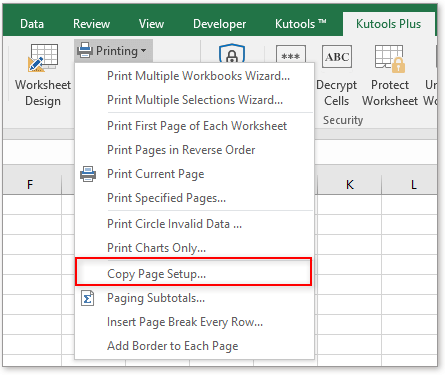Expand the Printing dropdown arrow
This screenshot has width=445, height=375.
point(144,51)
